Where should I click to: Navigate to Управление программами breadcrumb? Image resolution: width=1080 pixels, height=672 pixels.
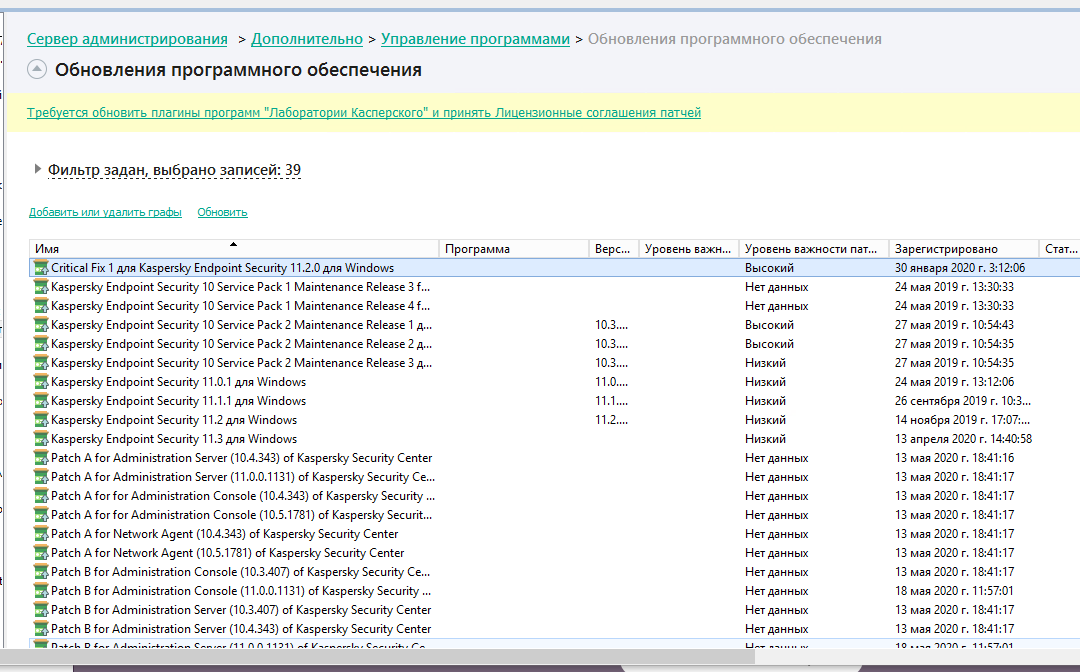[x=475, y=39]
